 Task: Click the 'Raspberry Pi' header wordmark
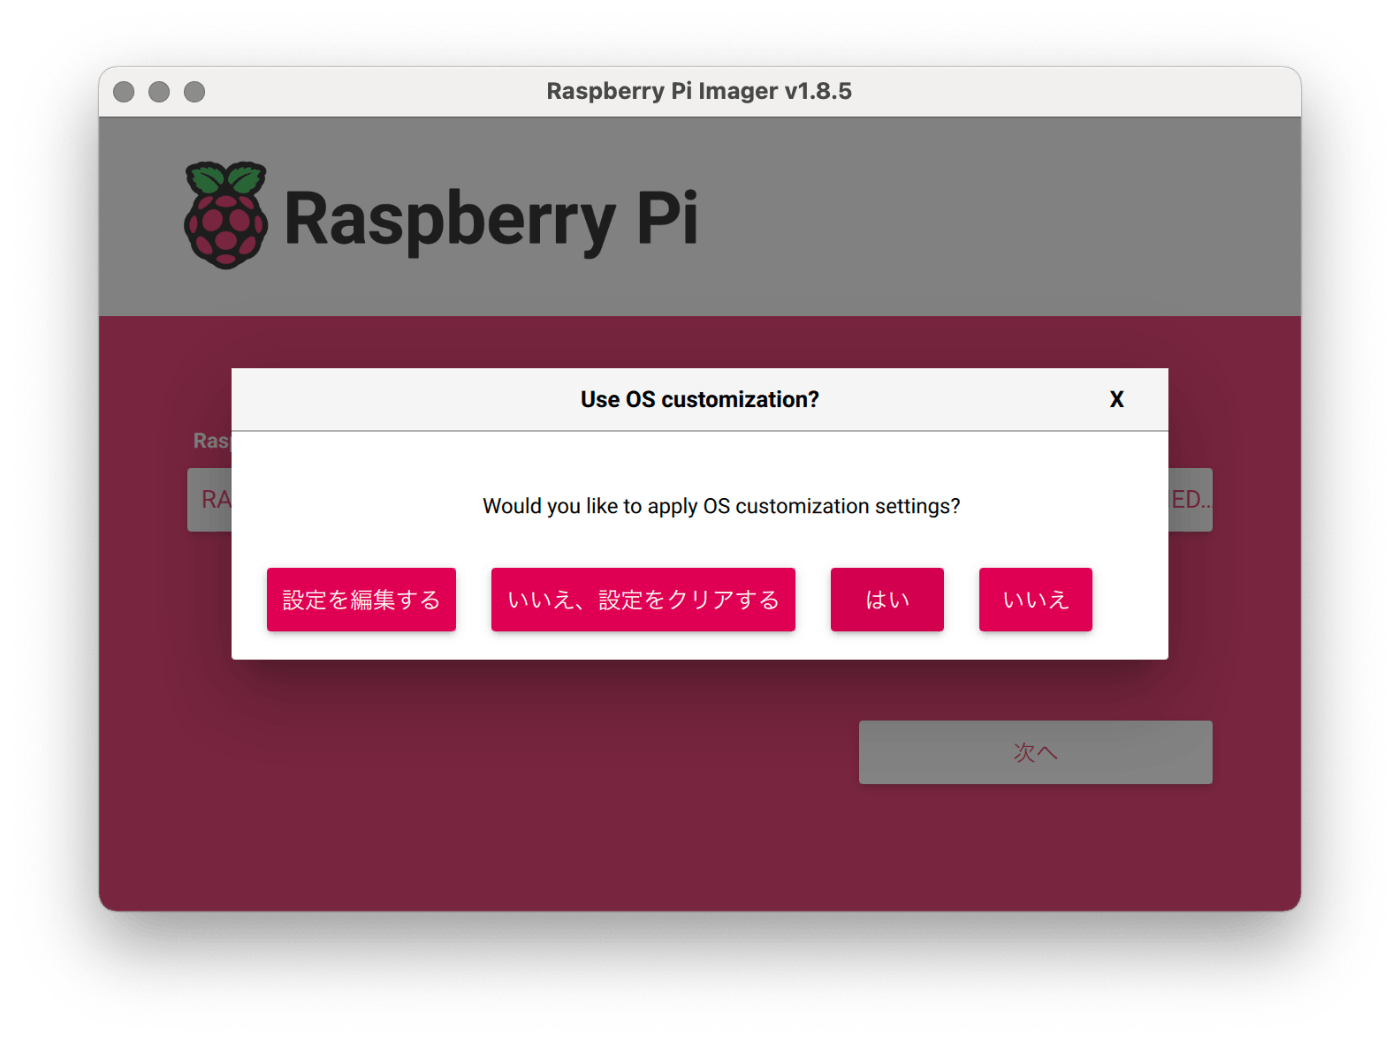tap(491, 220)
